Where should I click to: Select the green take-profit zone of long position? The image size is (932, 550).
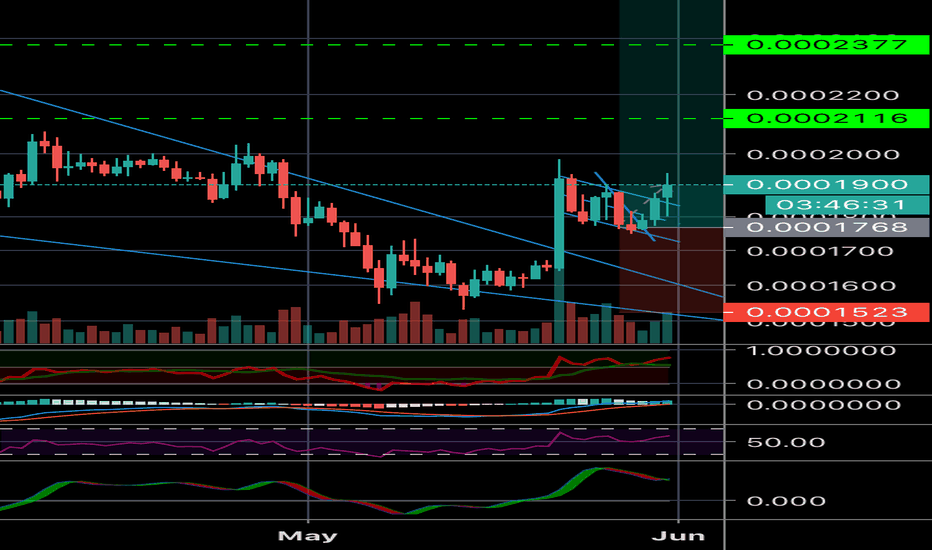coord(672,113)
